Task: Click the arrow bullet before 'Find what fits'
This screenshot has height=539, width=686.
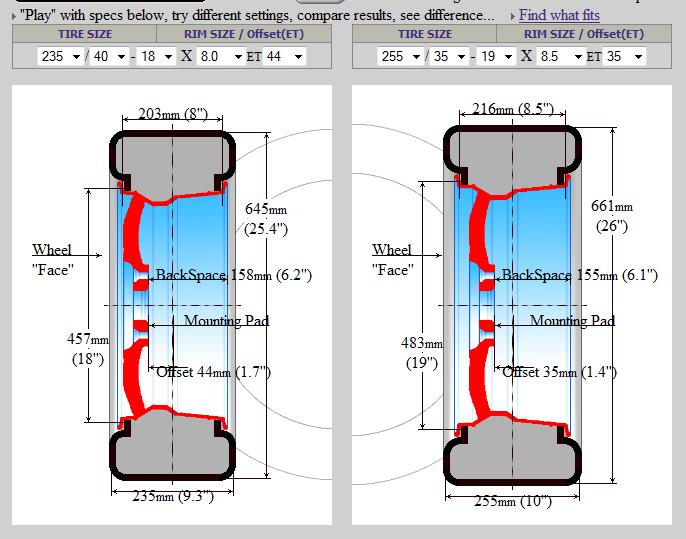Action: pyautogui.click(x=512, y=16)
